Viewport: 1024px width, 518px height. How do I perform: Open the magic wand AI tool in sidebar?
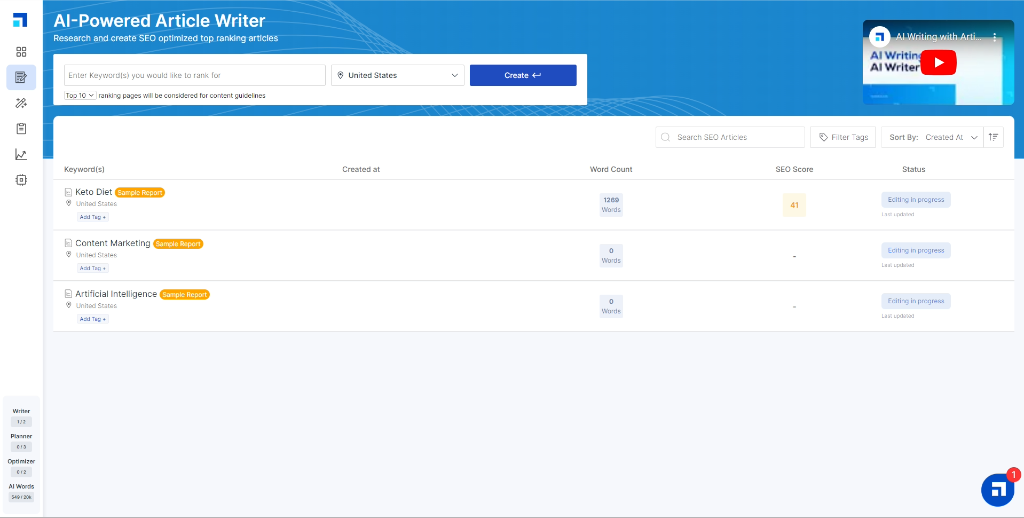(21, 103)
